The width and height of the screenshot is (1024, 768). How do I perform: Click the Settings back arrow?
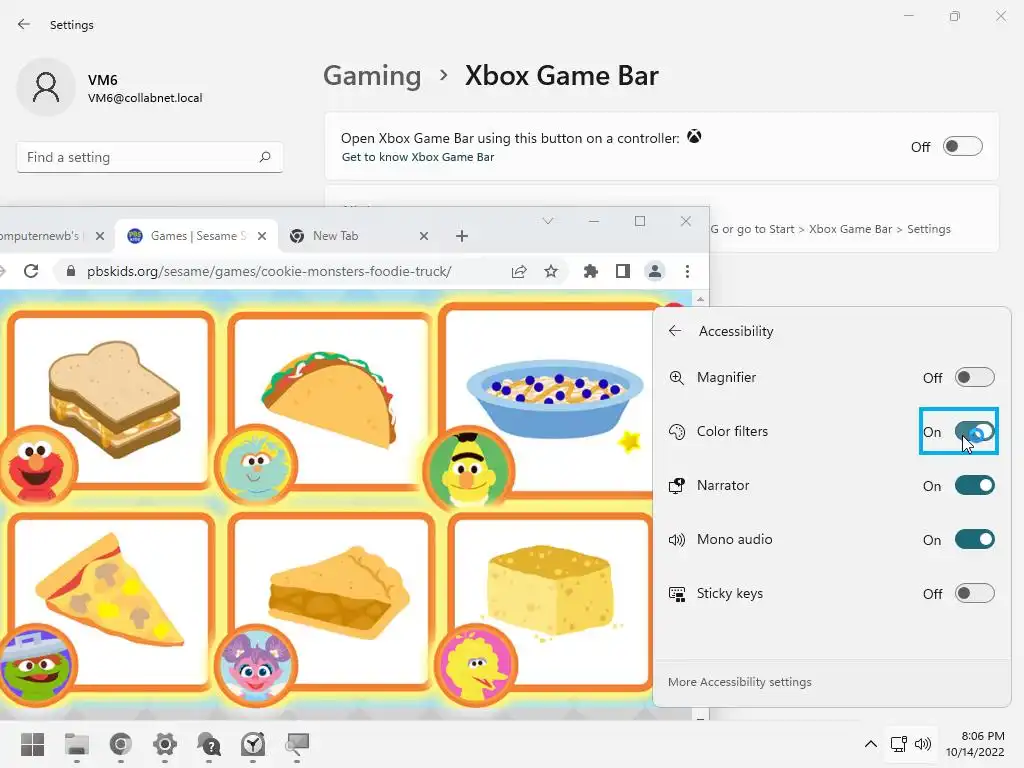(x=24, y=24)
